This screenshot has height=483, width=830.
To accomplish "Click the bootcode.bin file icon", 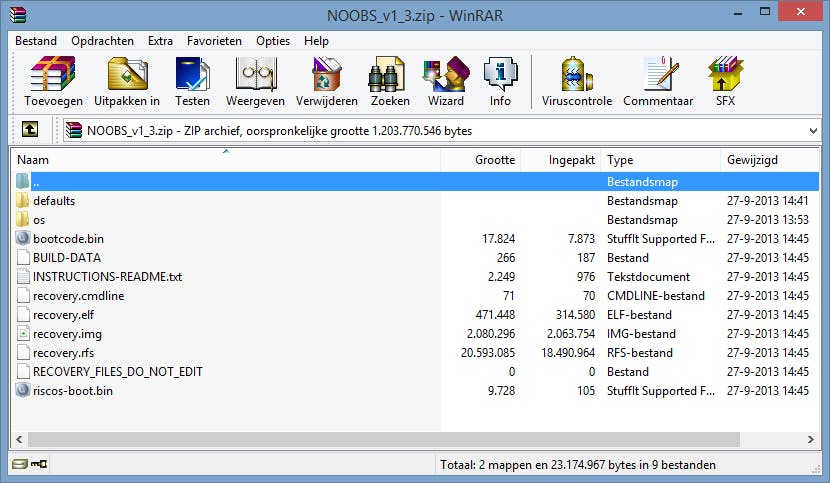I will [22, 238].
